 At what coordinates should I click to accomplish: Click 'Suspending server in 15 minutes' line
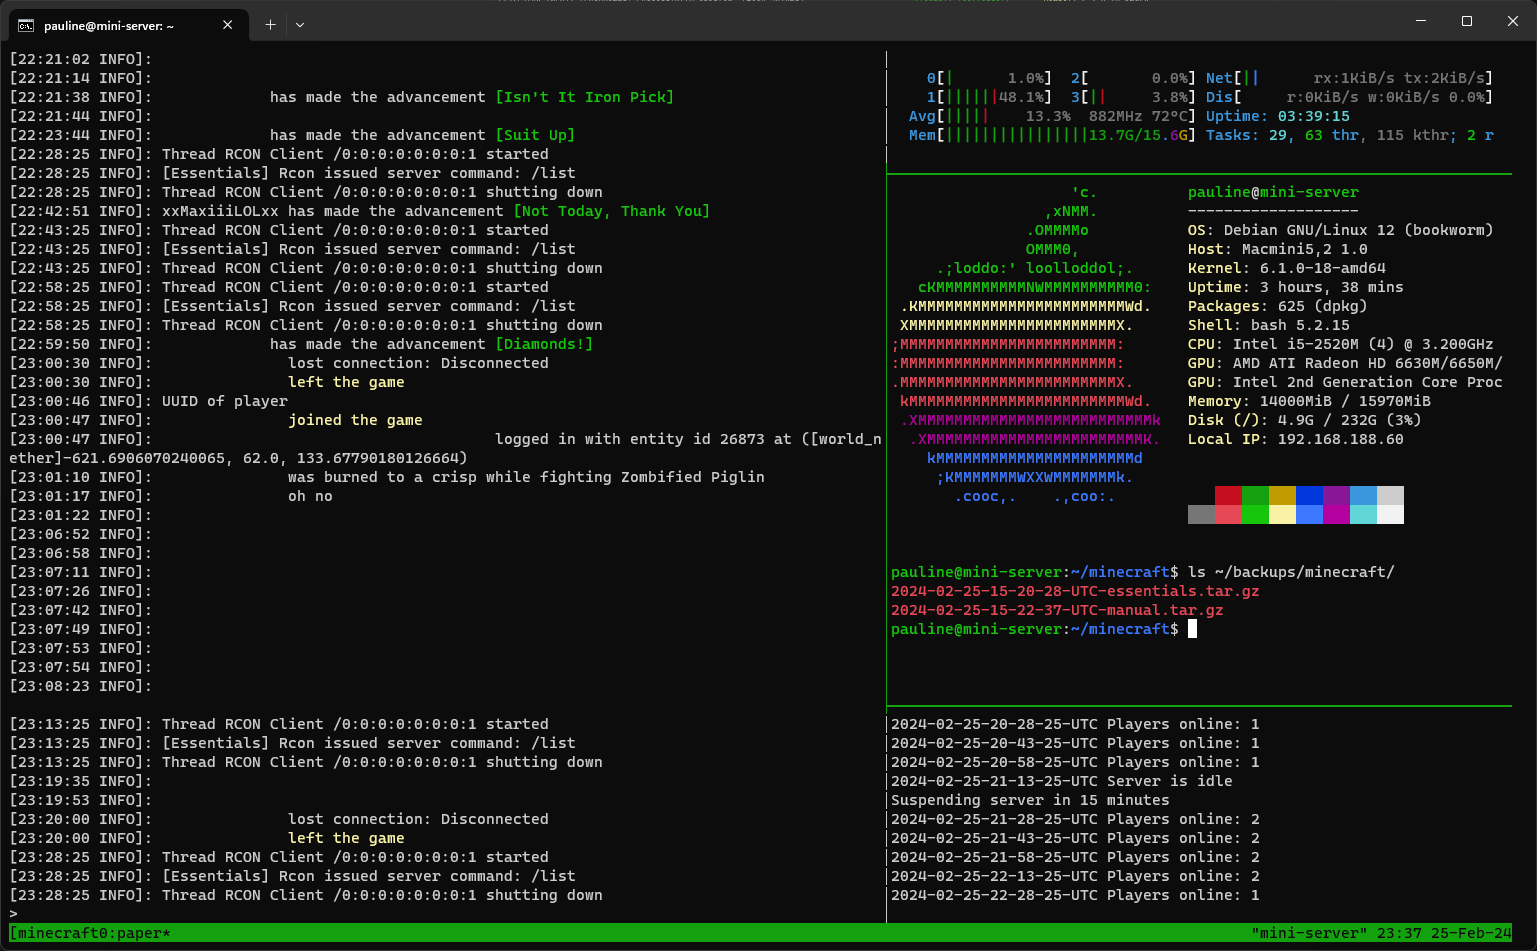coord(1030,800)
